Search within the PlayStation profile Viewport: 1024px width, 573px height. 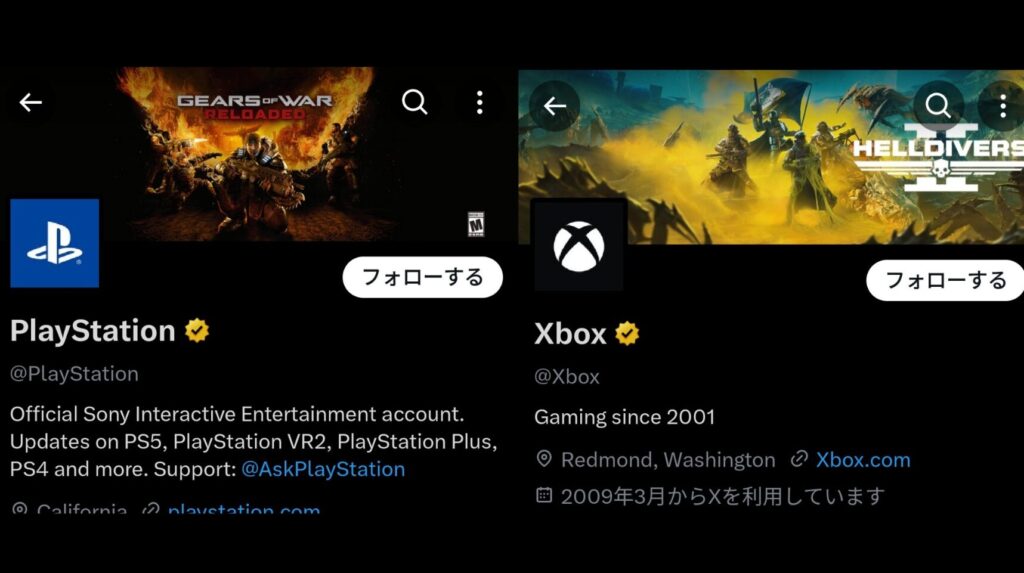coord(415,103)
